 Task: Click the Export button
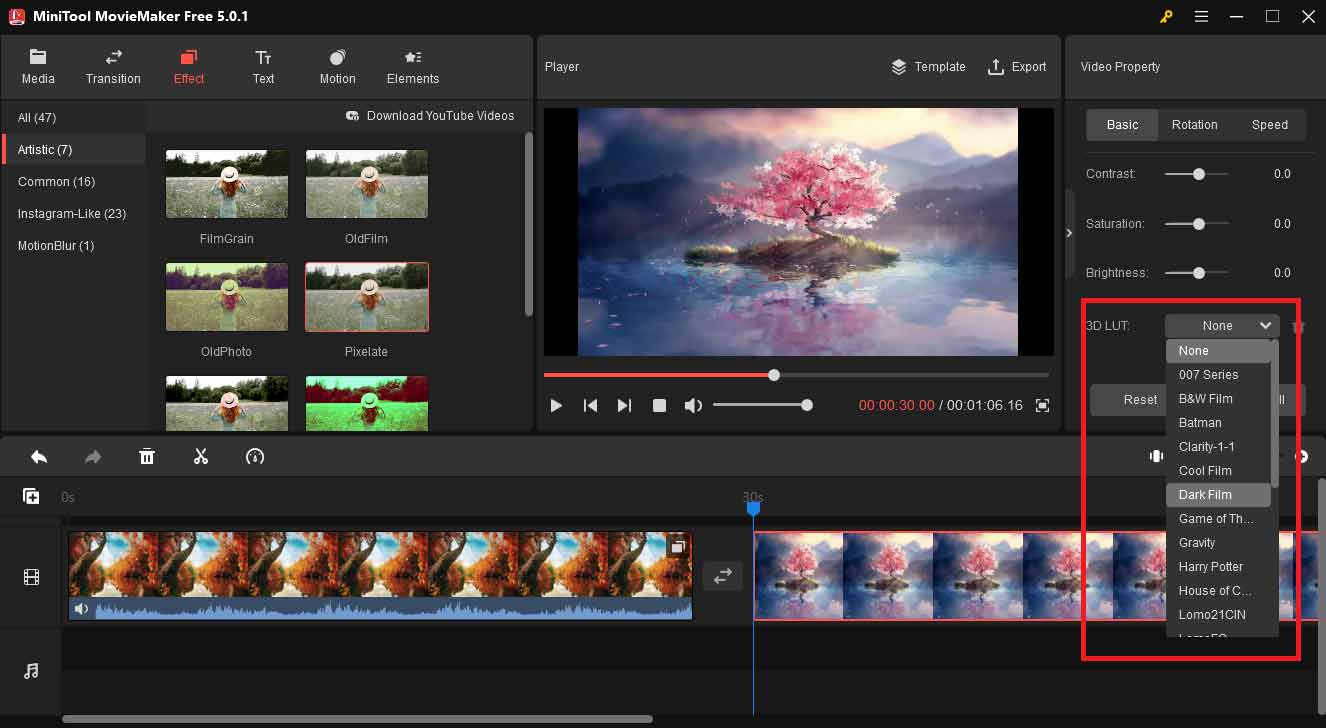(1017, 67)
